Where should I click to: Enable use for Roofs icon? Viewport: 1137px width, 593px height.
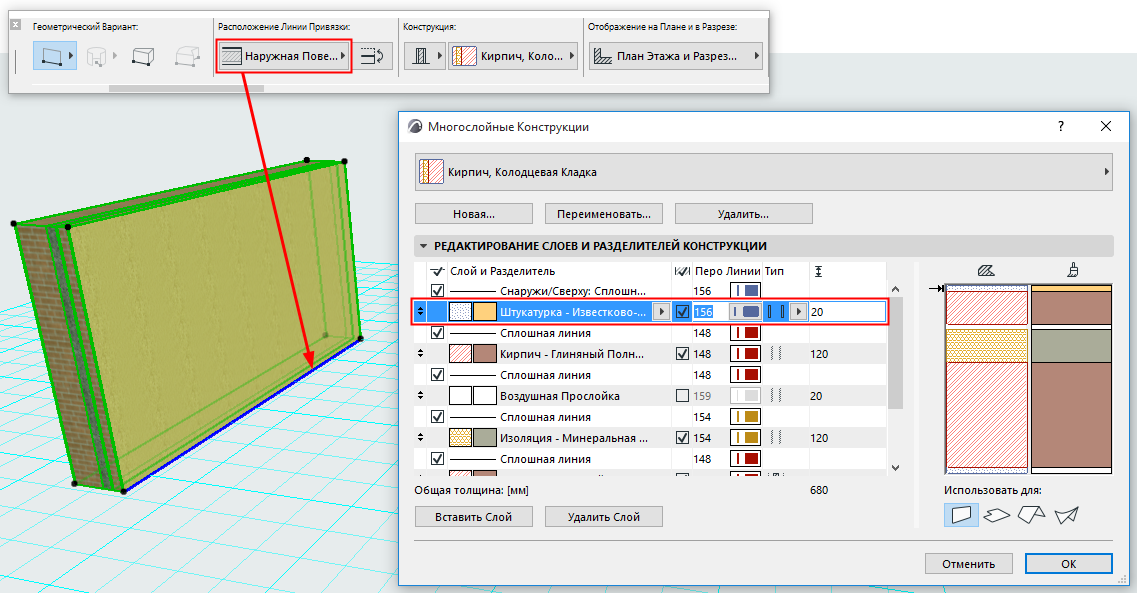pyautogui.click(x=1031, y=515)
